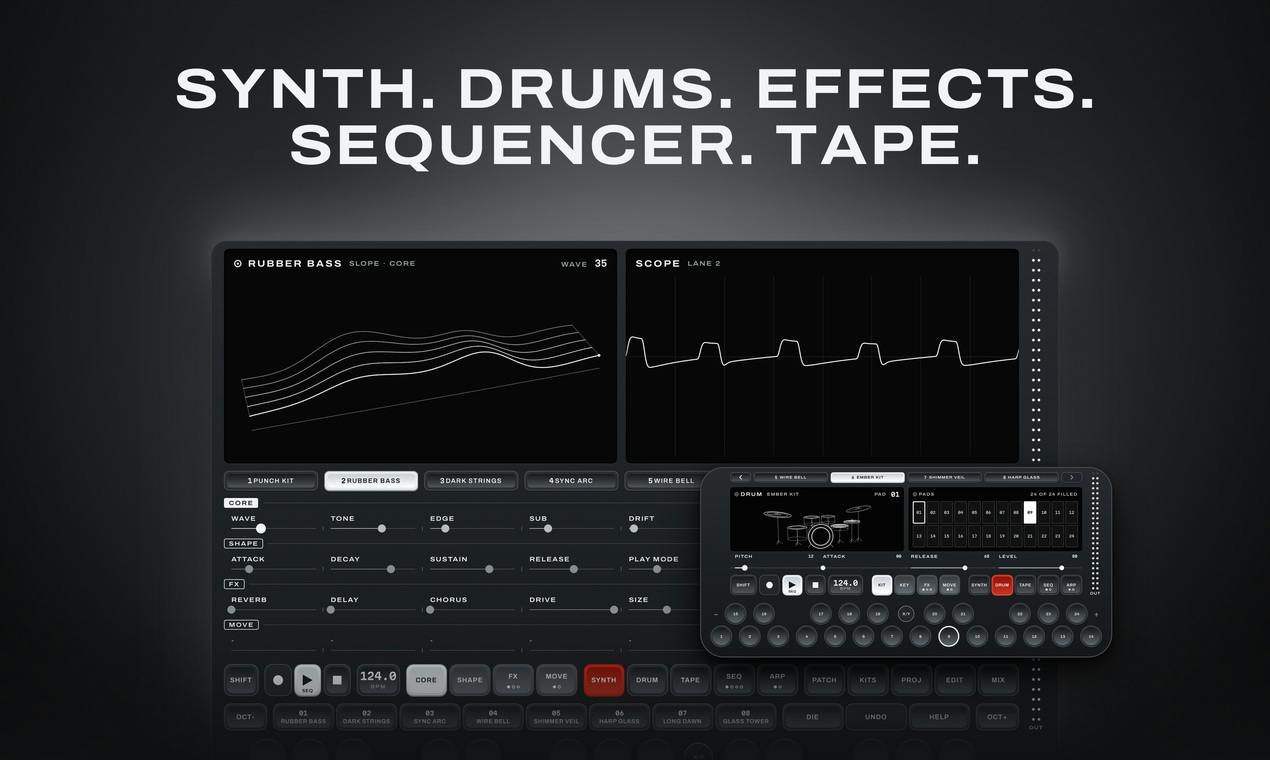This screenshot has width=1270, height=760.
Task: Select the 6 EMBER KIT tab on small device
Action: pyautogui.click(x=868, y=477)
